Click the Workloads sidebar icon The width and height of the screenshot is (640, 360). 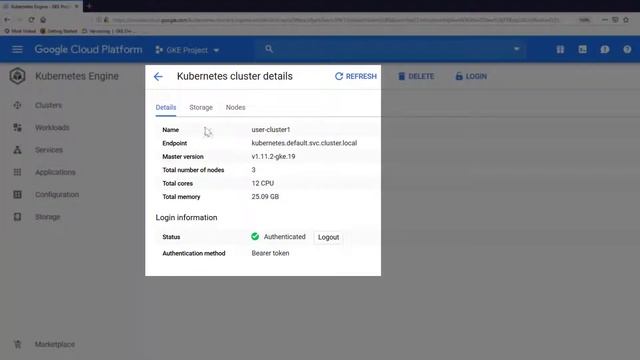(x=17, y=127)
